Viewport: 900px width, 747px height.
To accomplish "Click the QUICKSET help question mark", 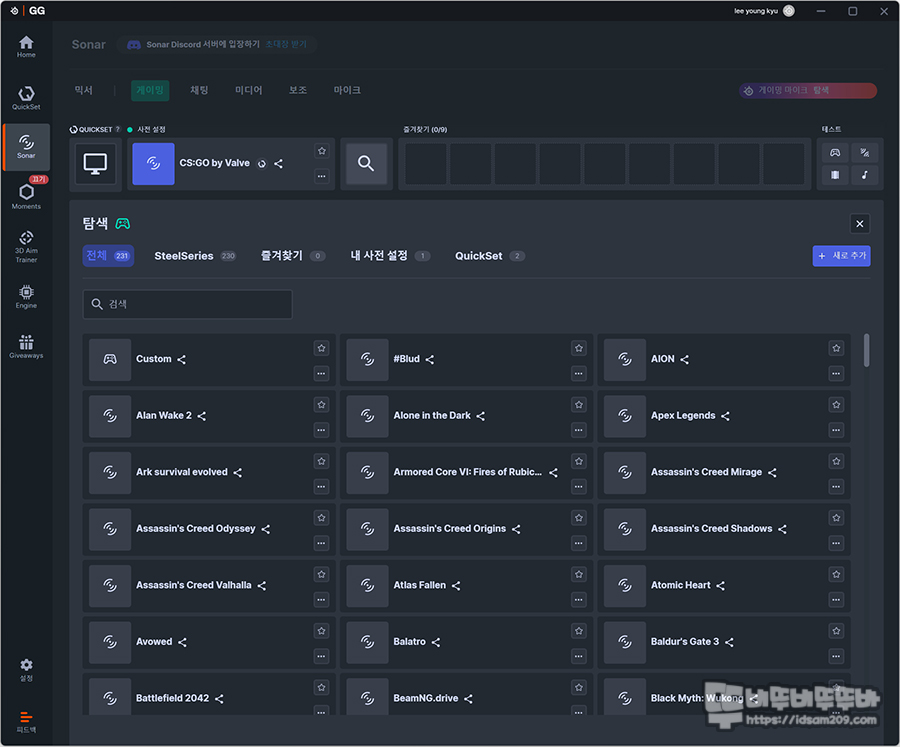I will (118, 129).
